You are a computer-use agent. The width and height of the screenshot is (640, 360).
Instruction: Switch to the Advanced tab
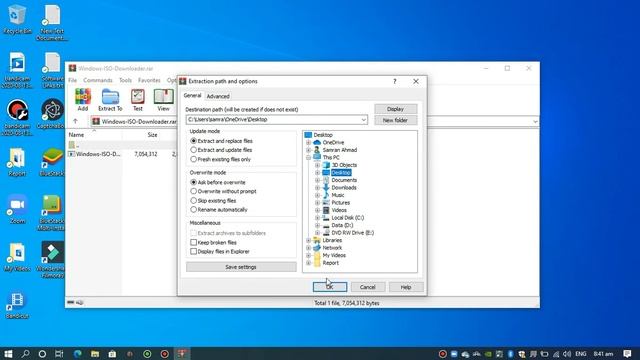click(218, 96)
